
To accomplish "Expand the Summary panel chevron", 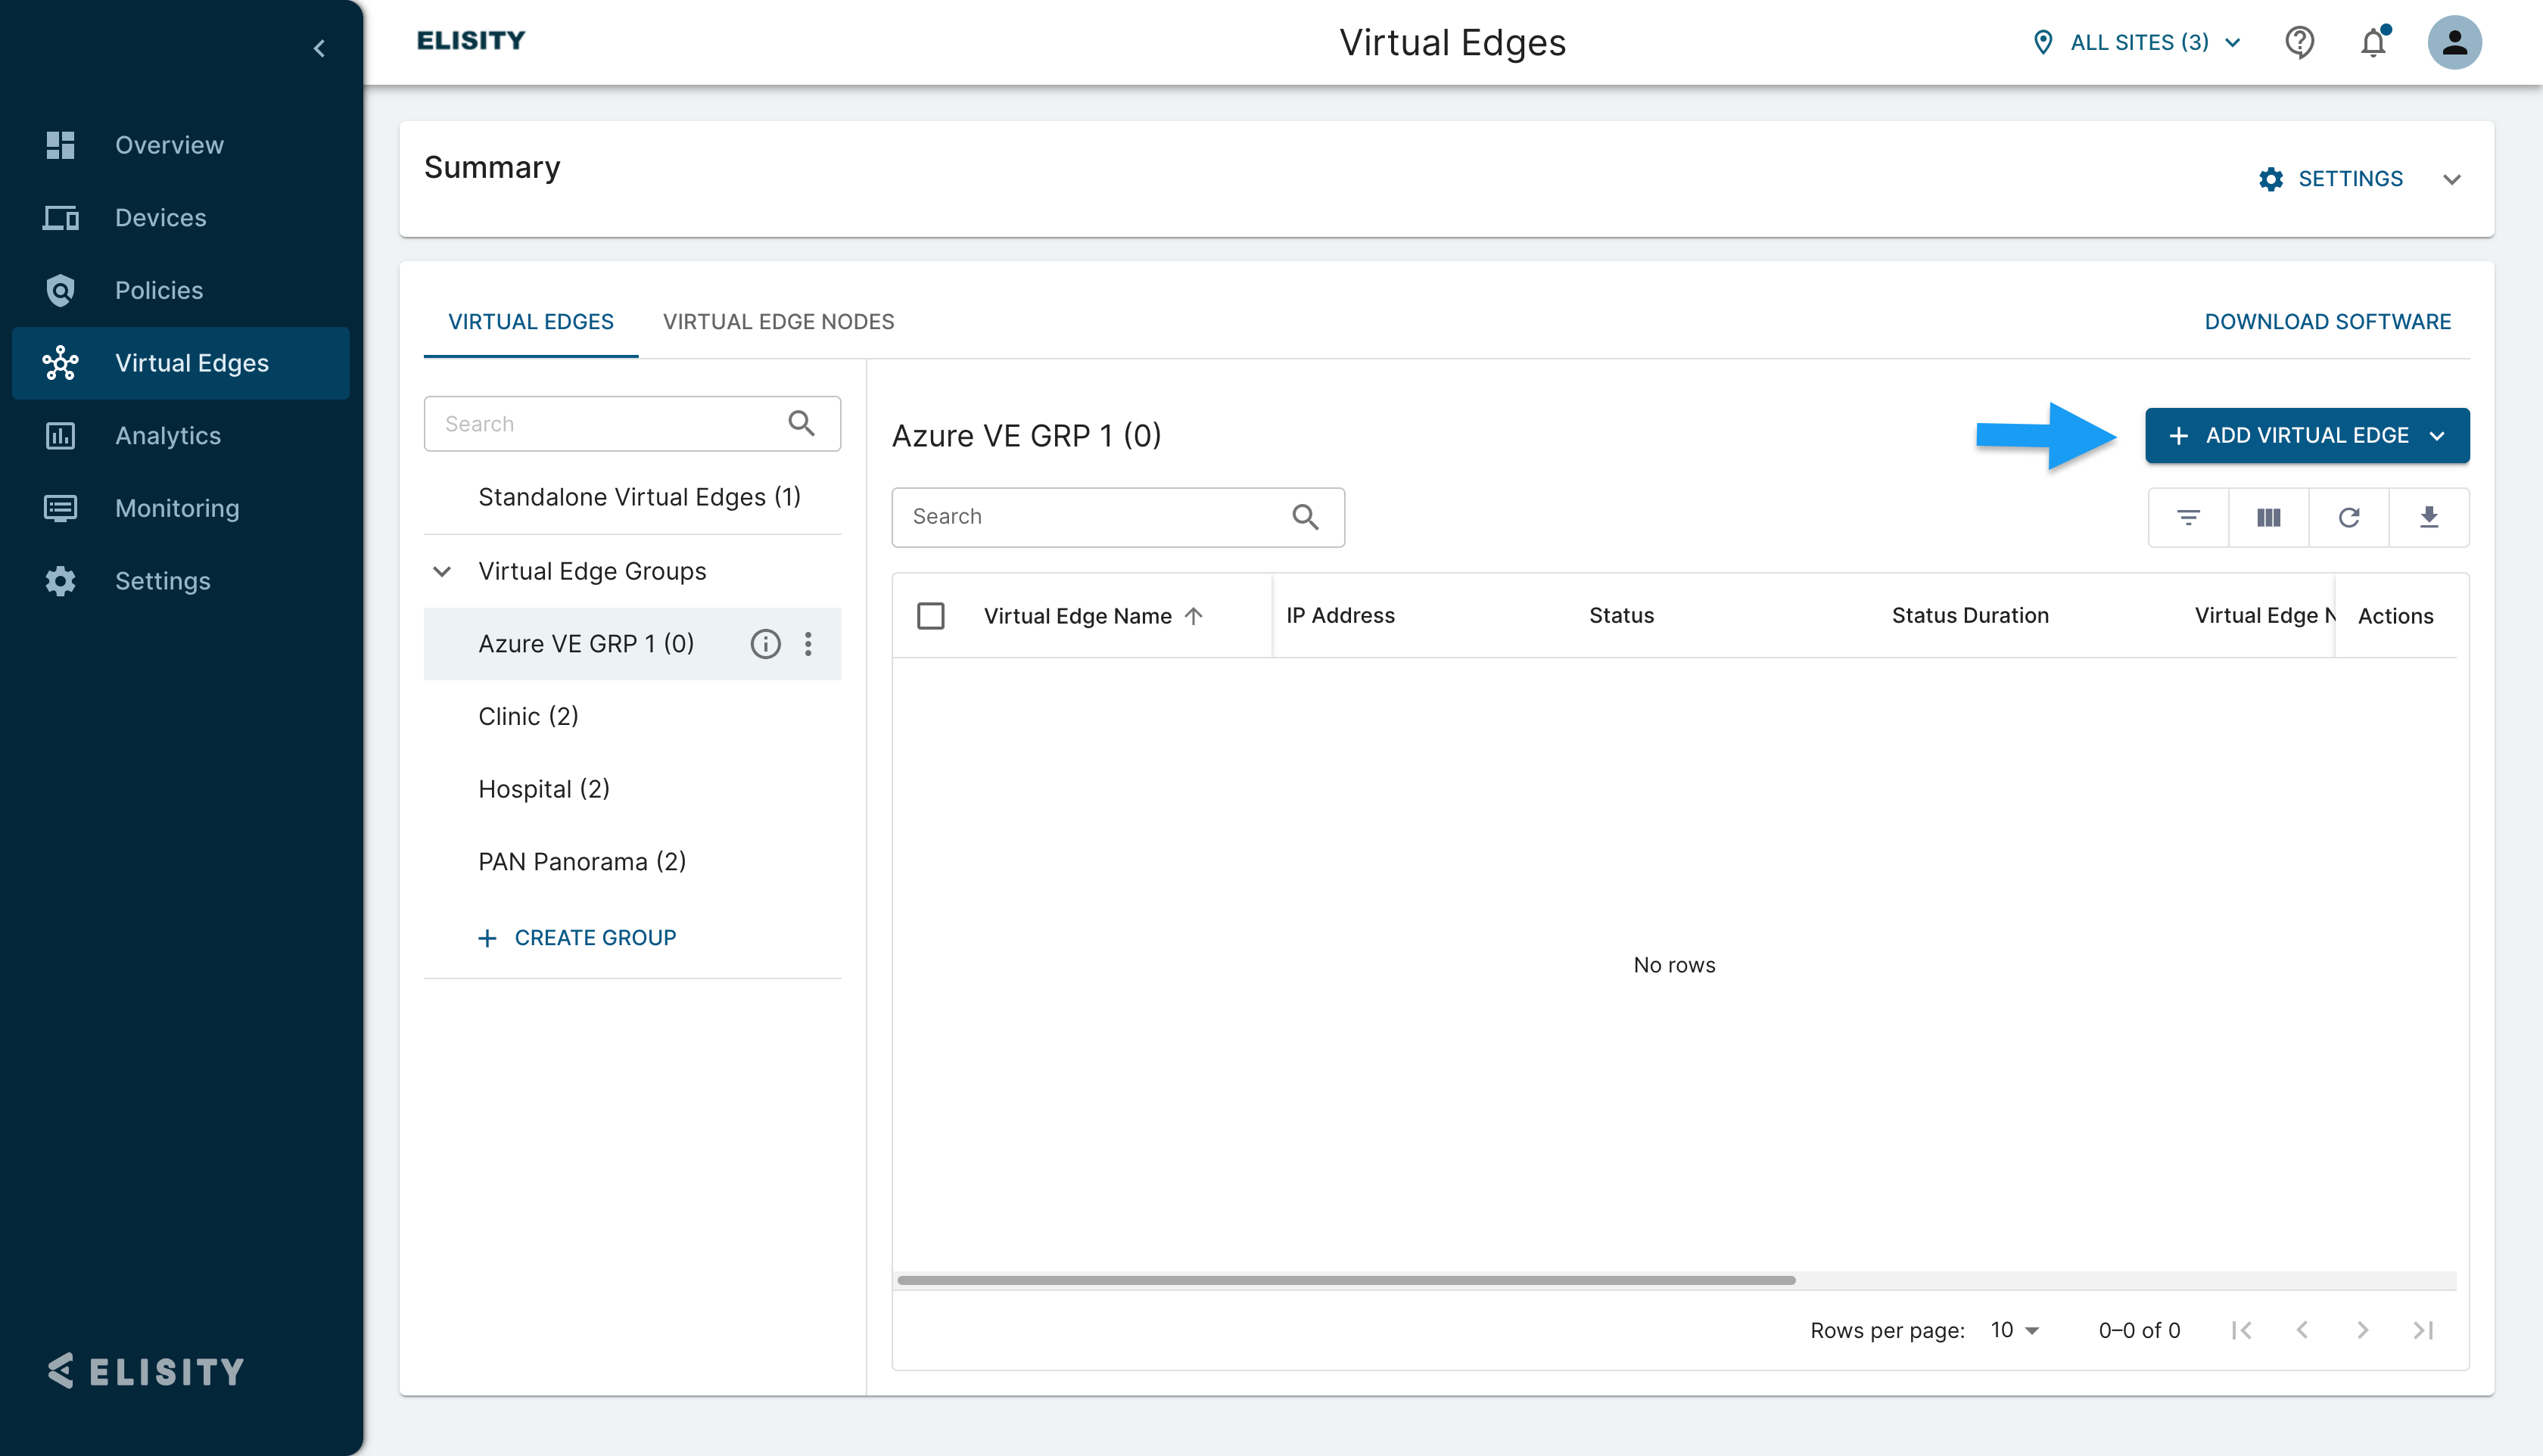I will pos(2451,179).
